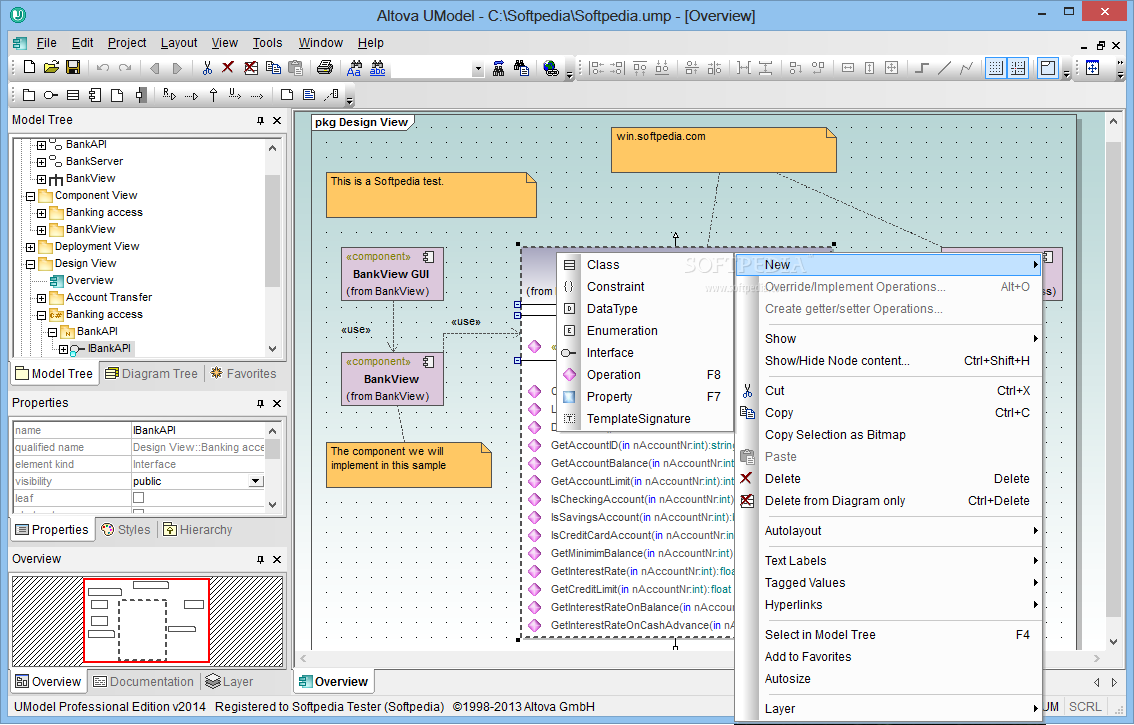Viewport: 1134px width, 725px height.
Task: Click the Copy toolbar icon
Action: 273,68
